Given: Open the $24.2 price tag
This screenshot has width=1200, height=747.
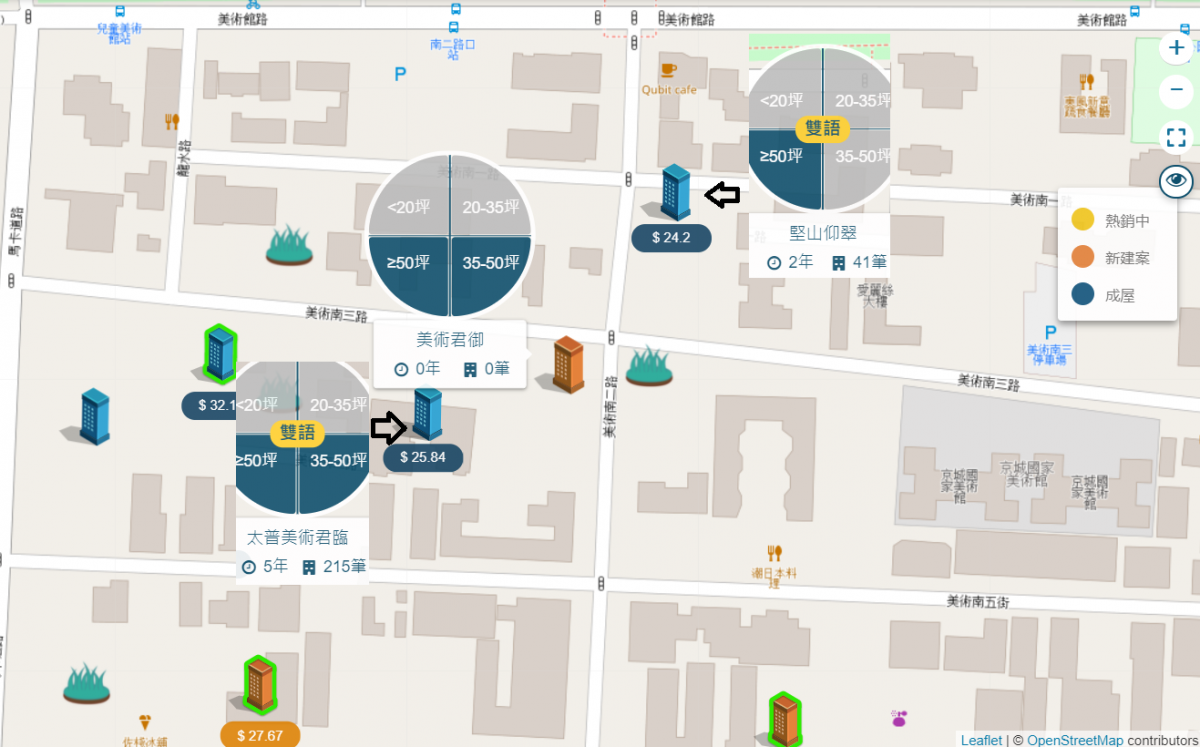Looking at the screenshot, I should click(x=671, y=238).
